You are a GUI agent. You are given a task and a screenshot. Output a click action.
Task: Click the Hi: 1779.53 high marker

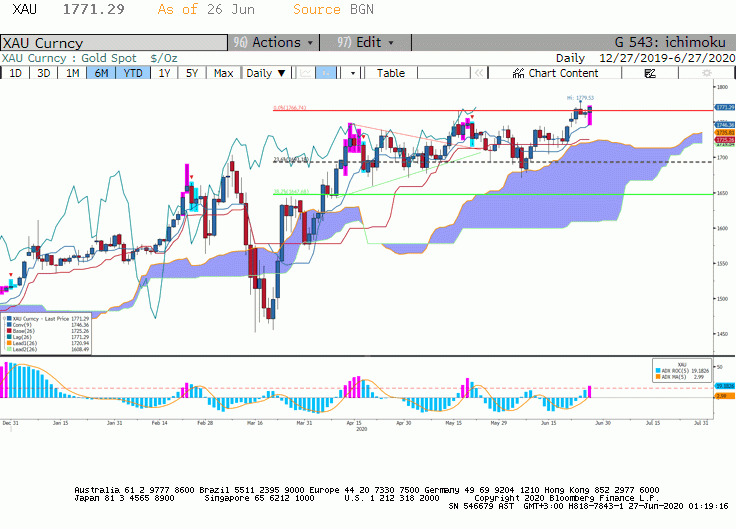point(580,98)
